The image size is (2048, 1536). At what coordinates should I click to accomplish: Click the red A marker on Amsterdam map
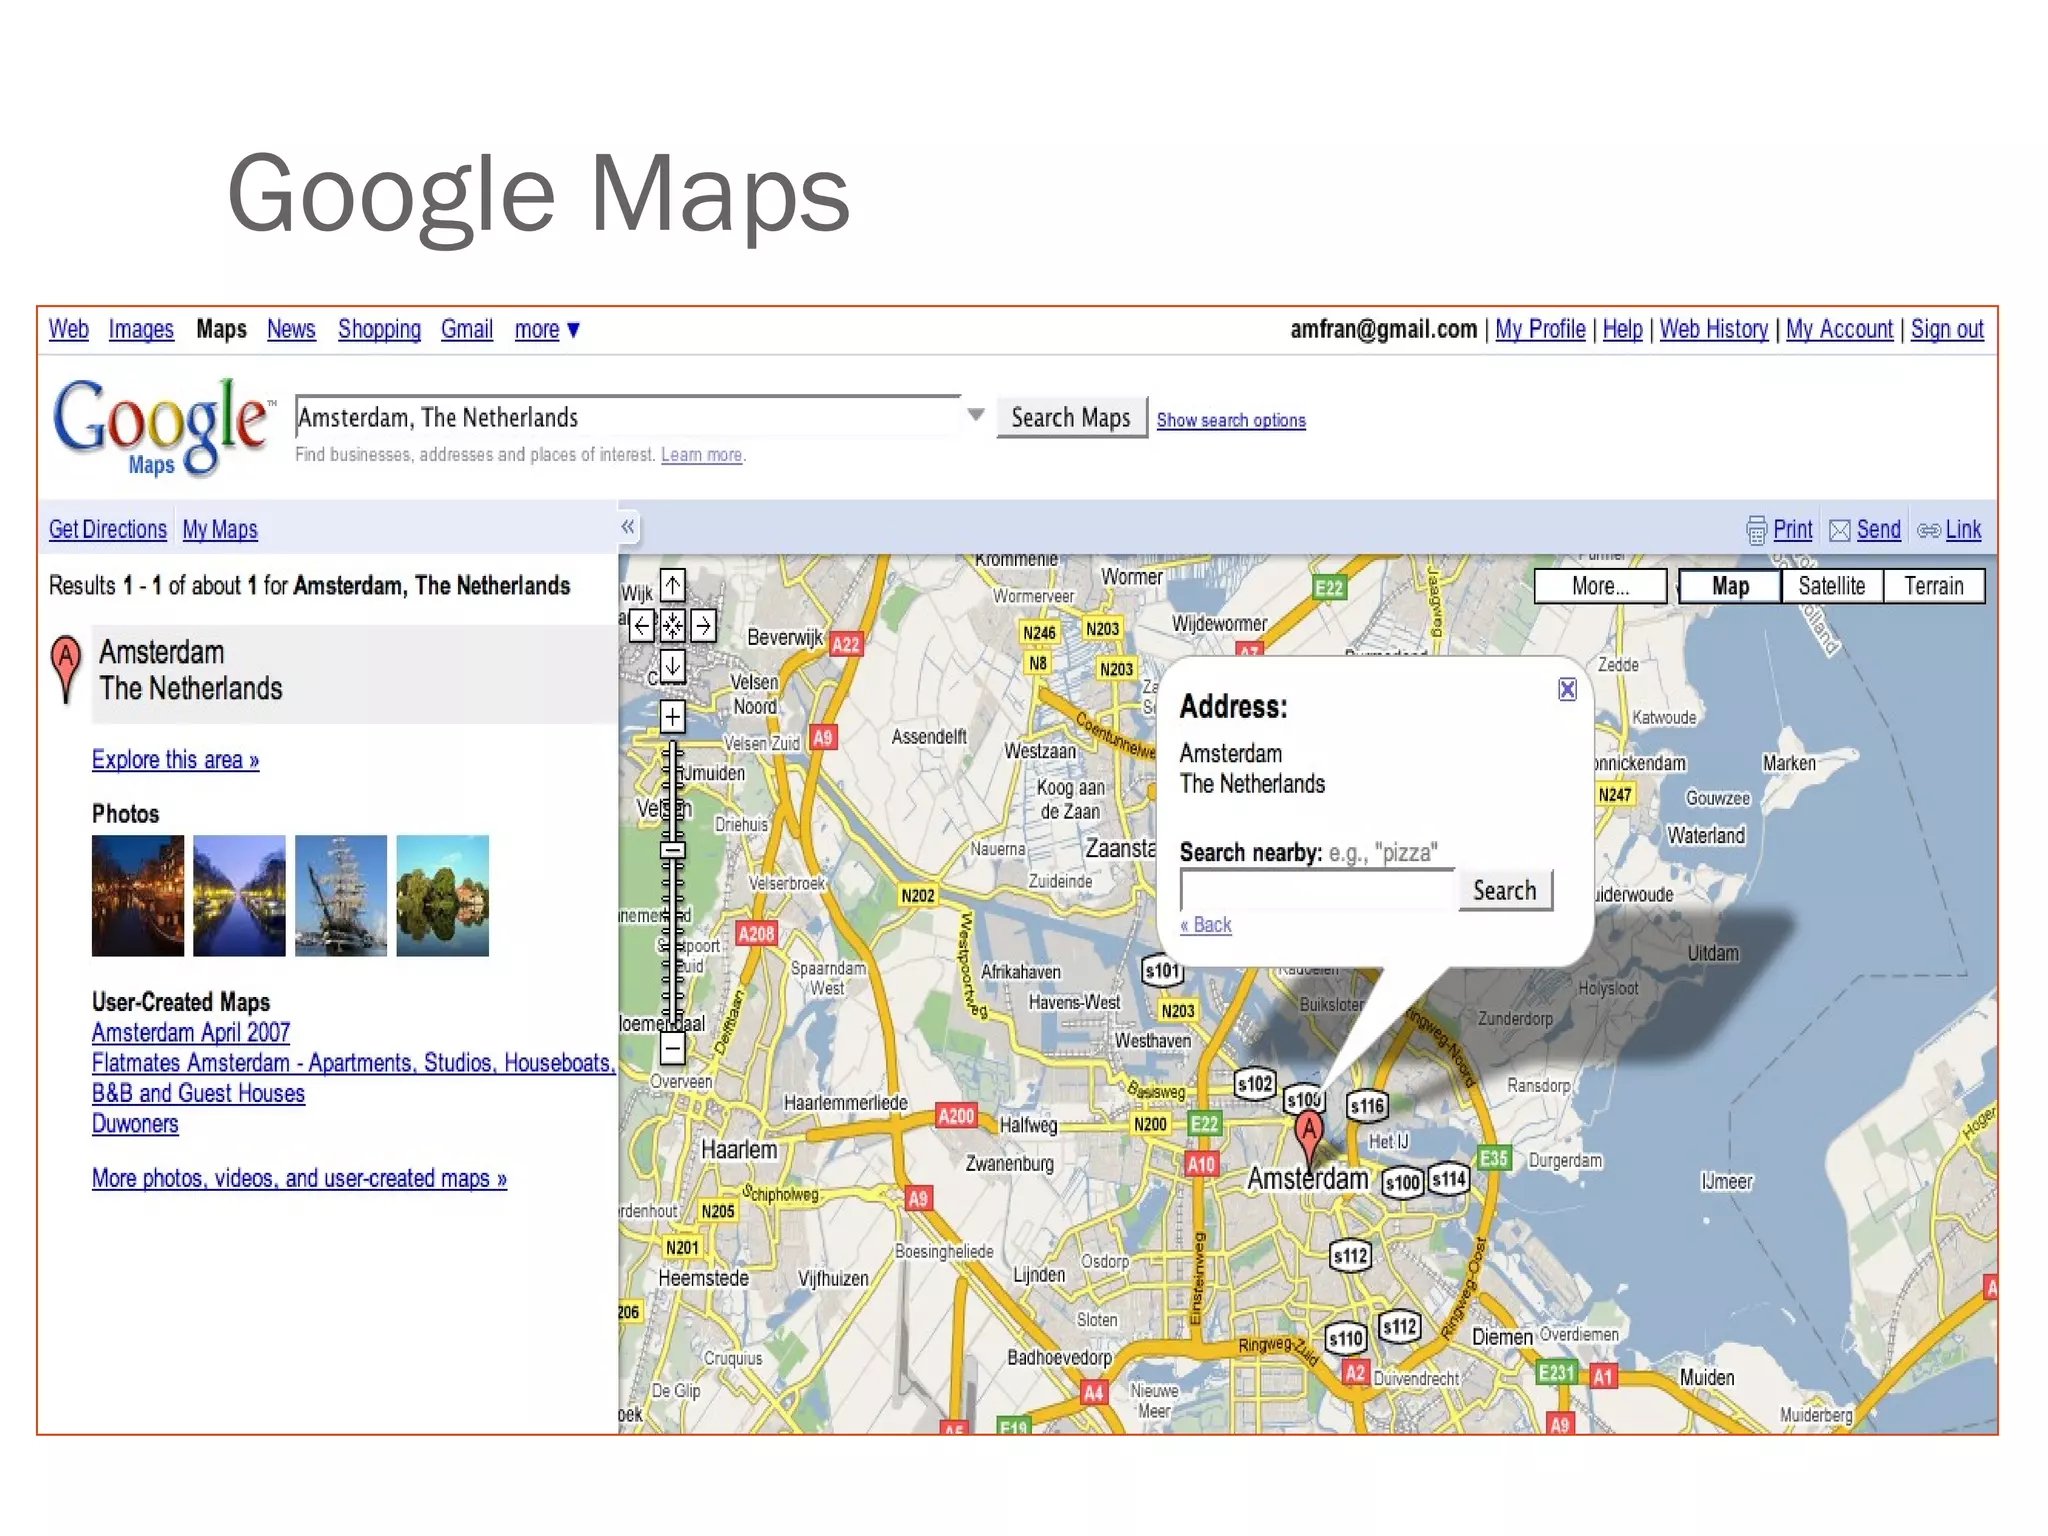[1308, 1140]
